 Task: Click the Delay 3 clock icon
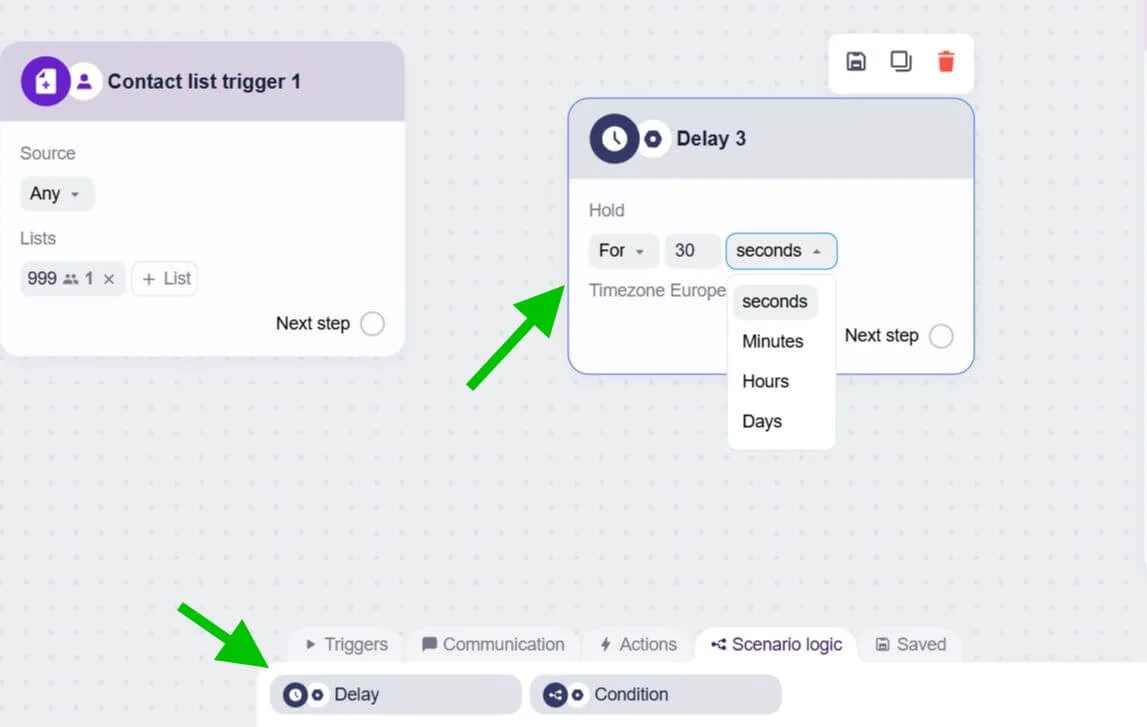pos(614,138)
